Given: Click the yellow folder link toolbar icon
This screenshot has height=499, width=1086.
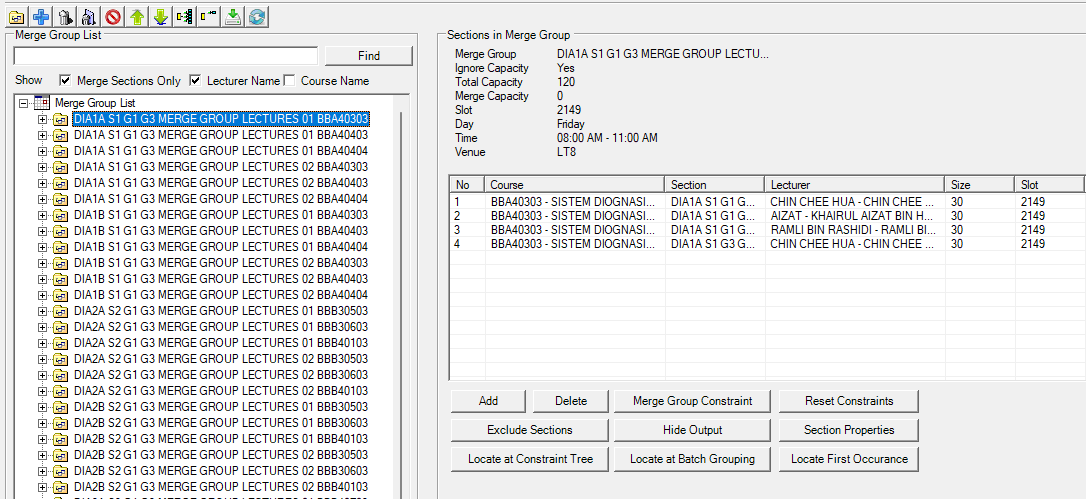Looking at the screenshot, I should click(x=17, y=16).
